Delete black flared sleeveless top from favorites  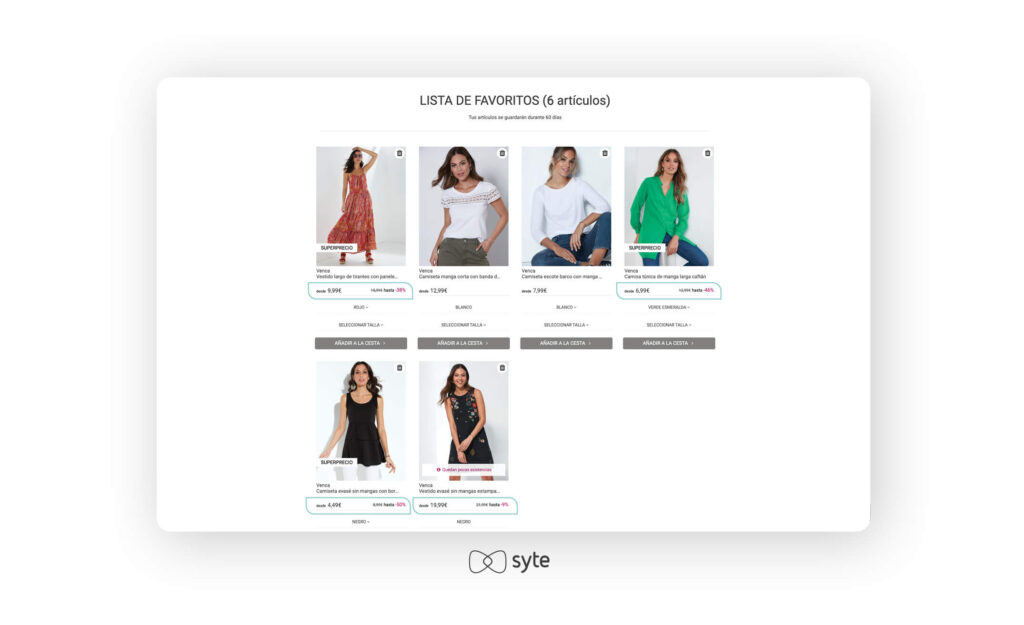(400, 368)
